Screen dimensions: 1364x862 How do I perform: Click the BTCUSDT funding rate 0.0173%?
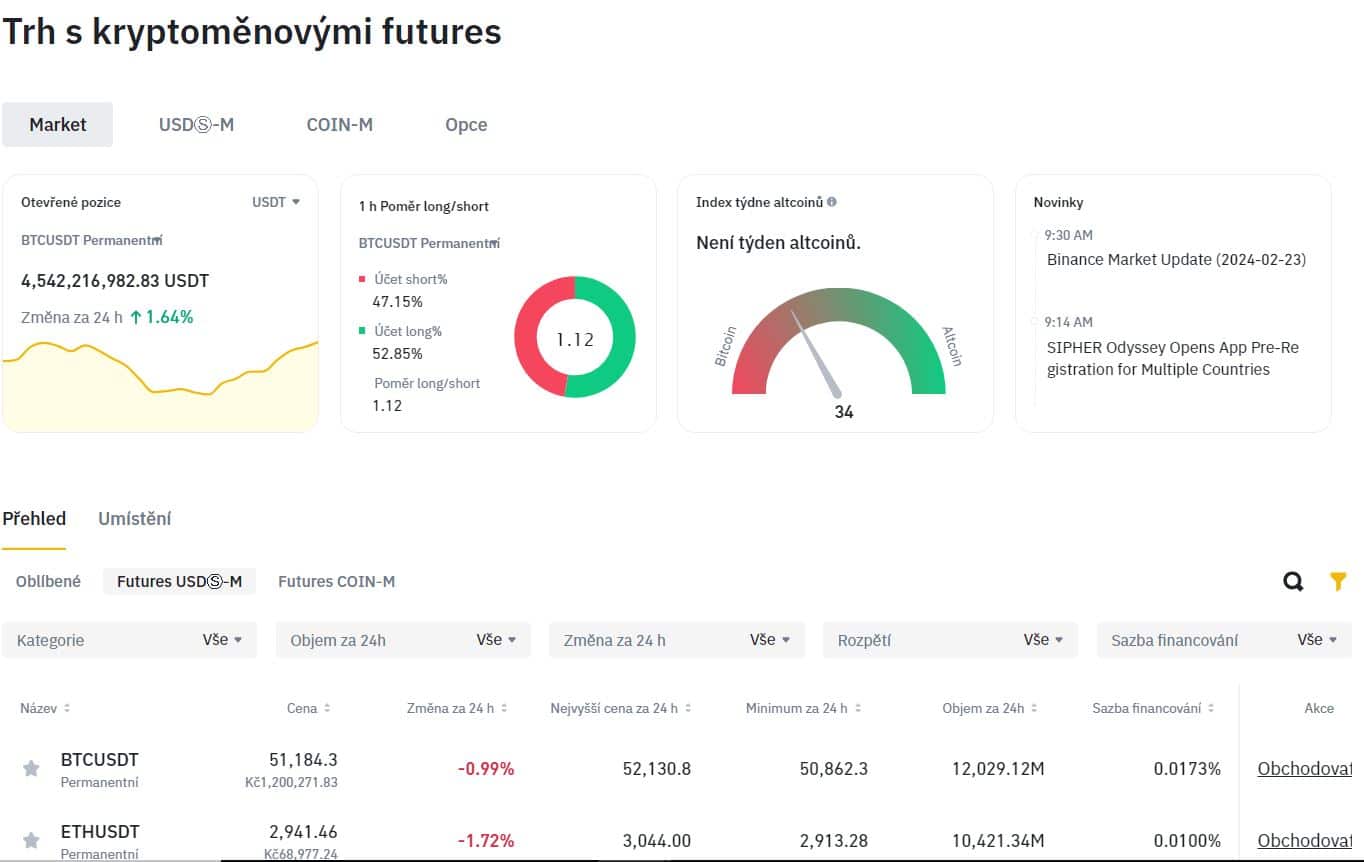(x=1187, y=769)
